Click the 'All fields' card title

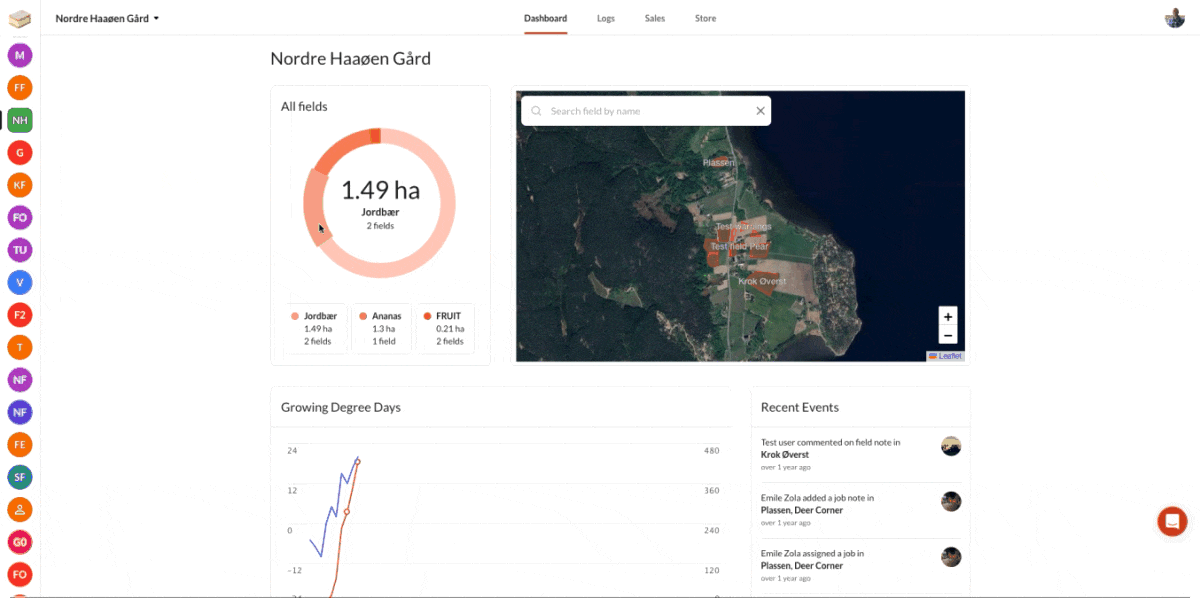click(x=304, y=106)
